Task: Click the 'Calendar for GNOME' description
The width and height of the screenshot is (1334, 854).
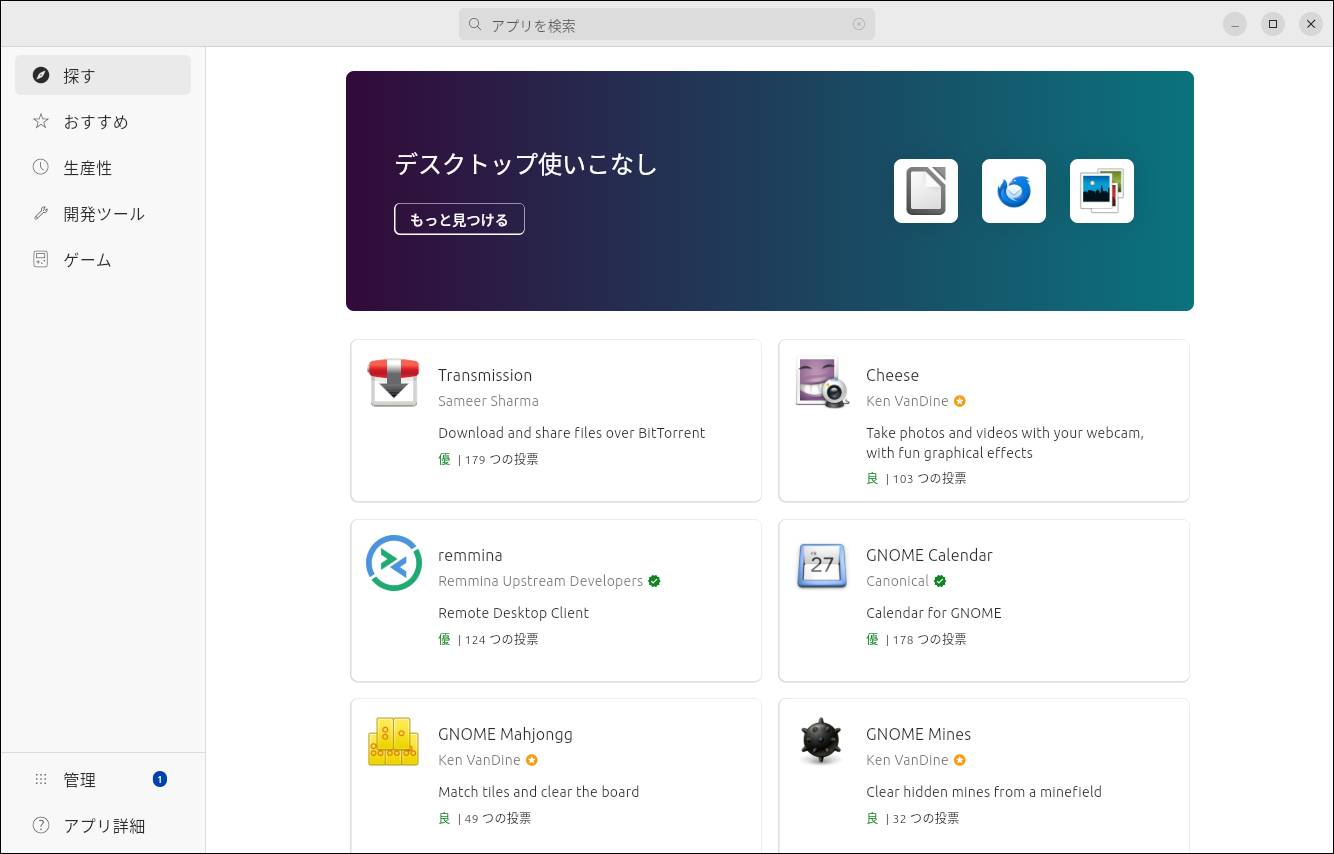Action: tap(934, 613)
